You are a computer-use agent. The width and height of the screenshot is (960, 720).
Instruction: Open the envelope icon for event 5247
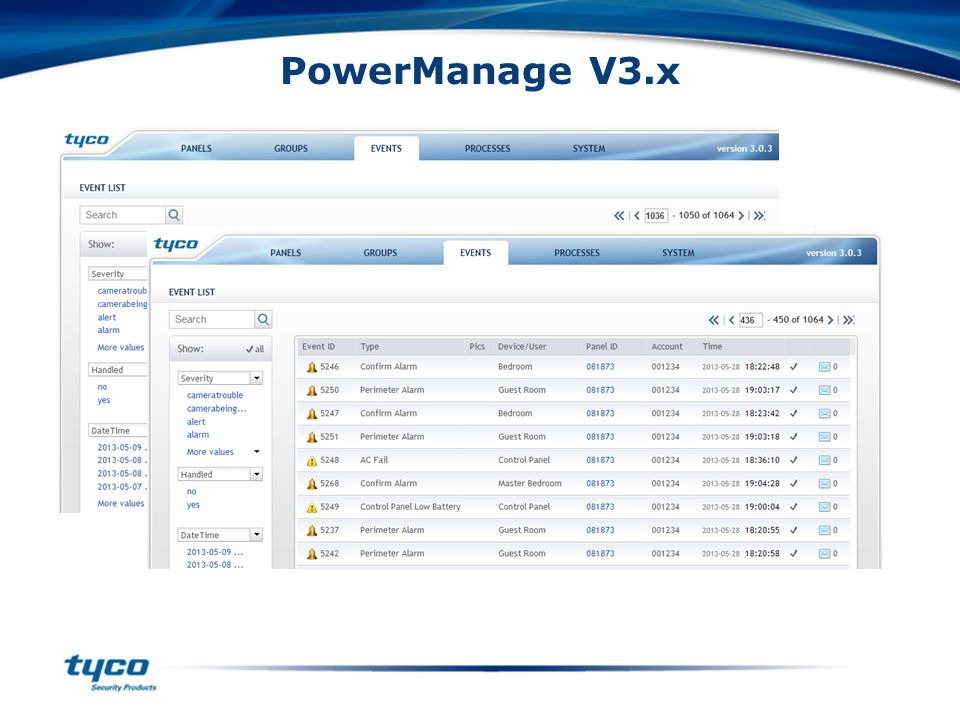click(825, 413)
